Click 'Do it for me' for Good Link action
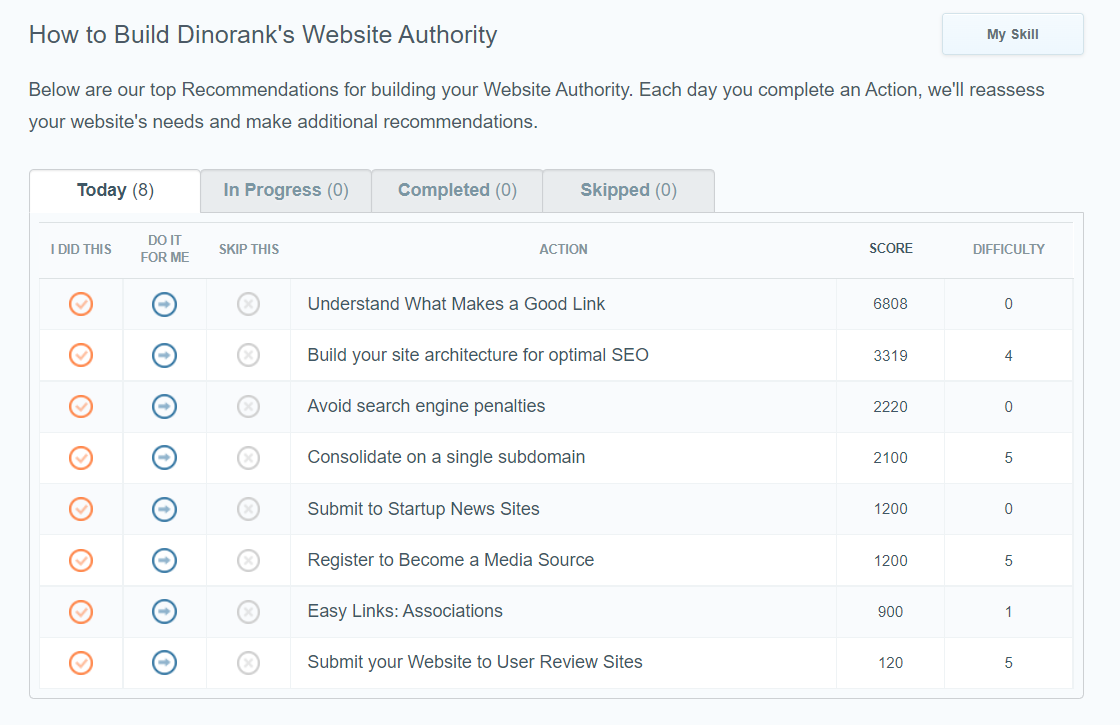1120x725 pixels. (x=164, y=304)
